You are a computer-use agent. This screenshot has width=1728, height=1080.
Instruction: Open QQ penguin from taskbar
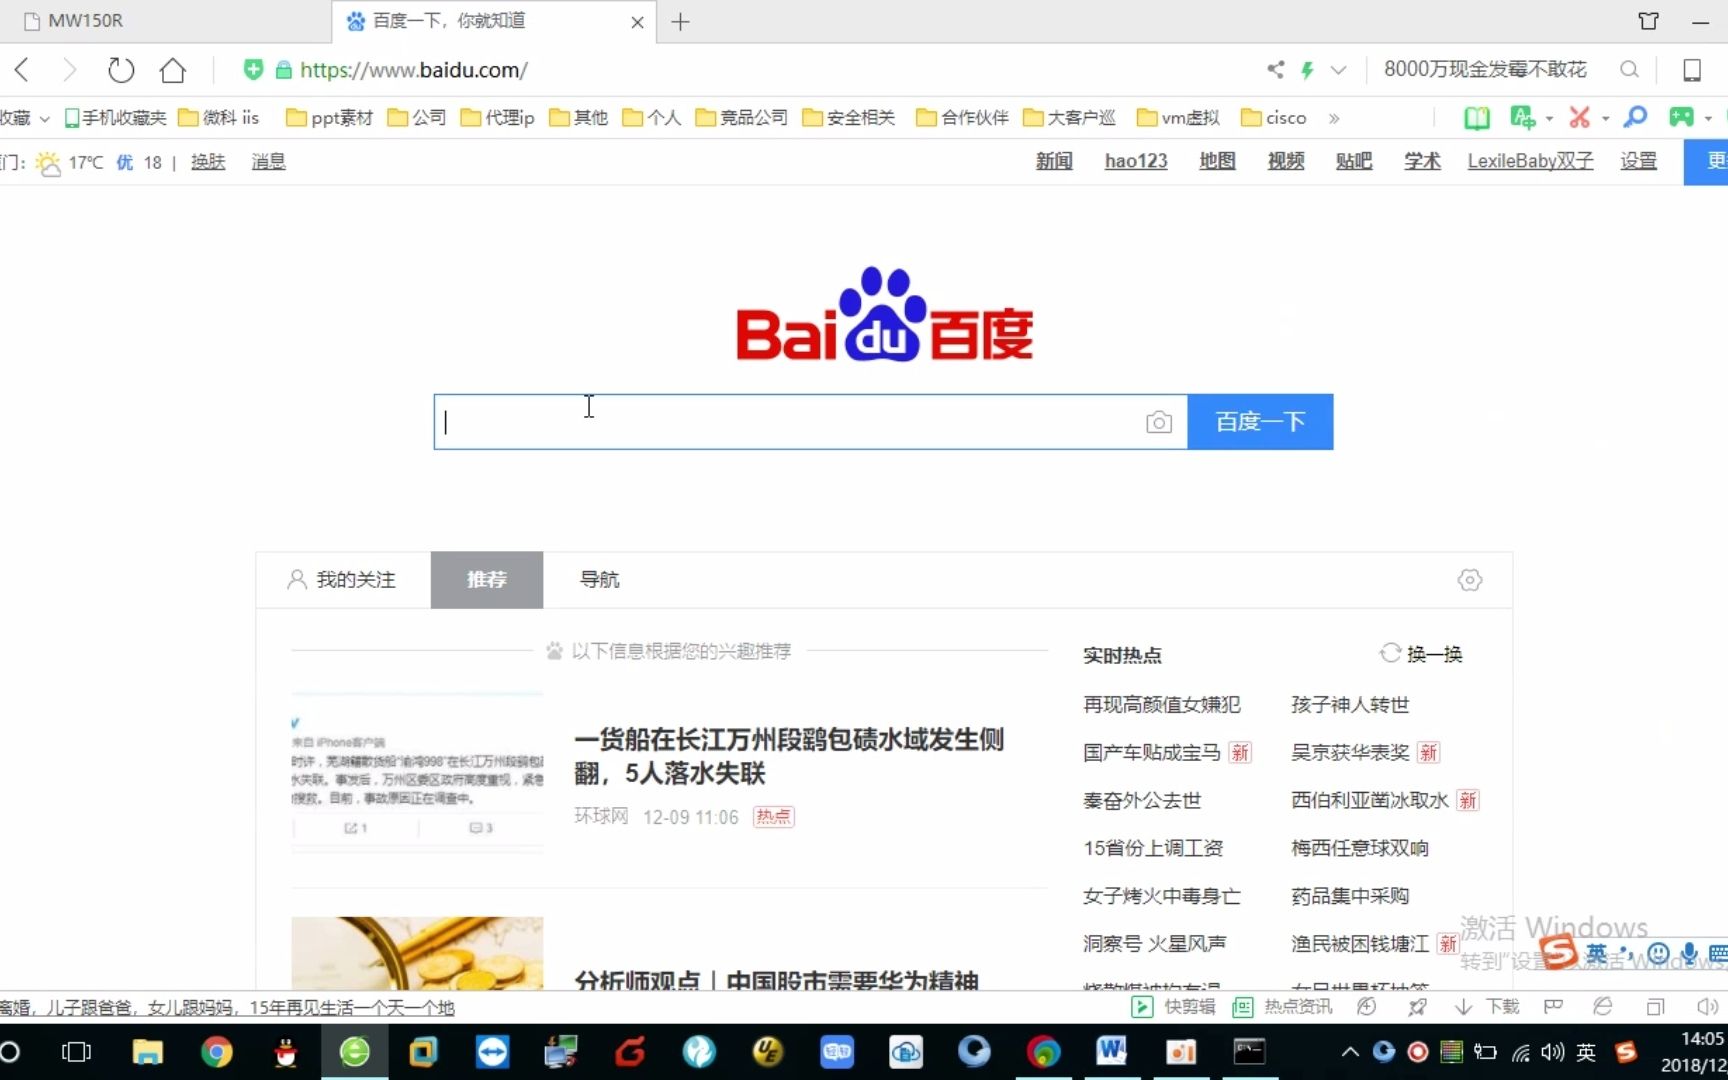point(286,1052)
